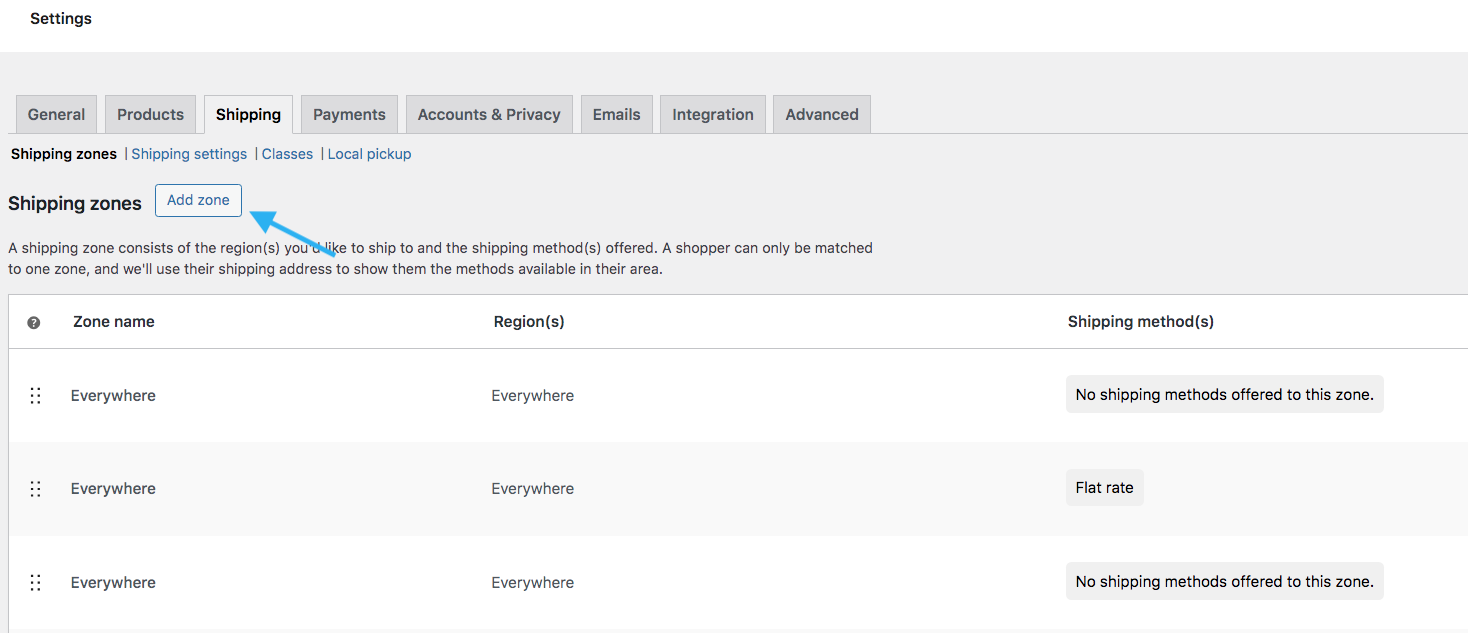Open the Payments tab

point(349,114)
